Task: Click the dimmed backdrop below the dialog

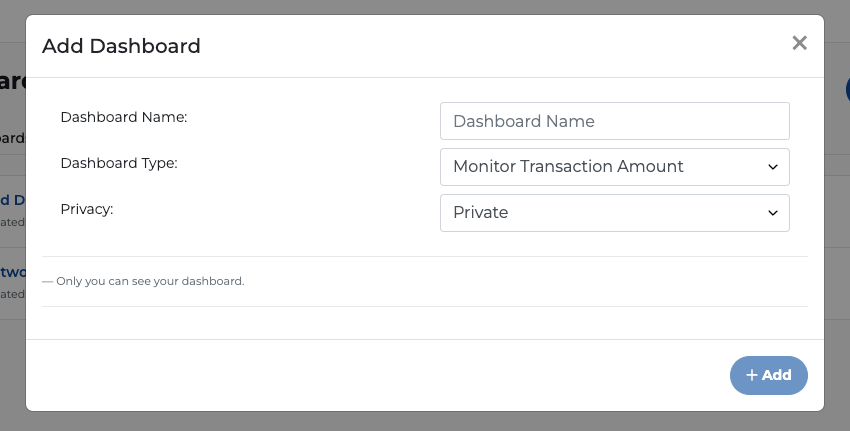Action: [x=425, y=422]
